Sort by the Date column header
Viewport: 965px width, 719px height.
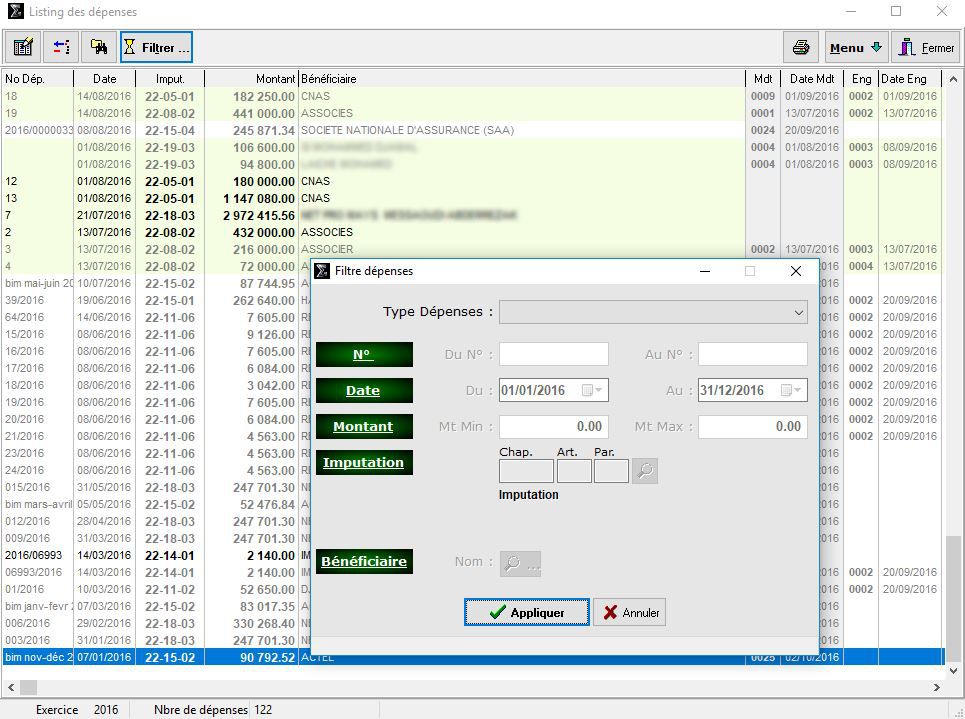105,79
